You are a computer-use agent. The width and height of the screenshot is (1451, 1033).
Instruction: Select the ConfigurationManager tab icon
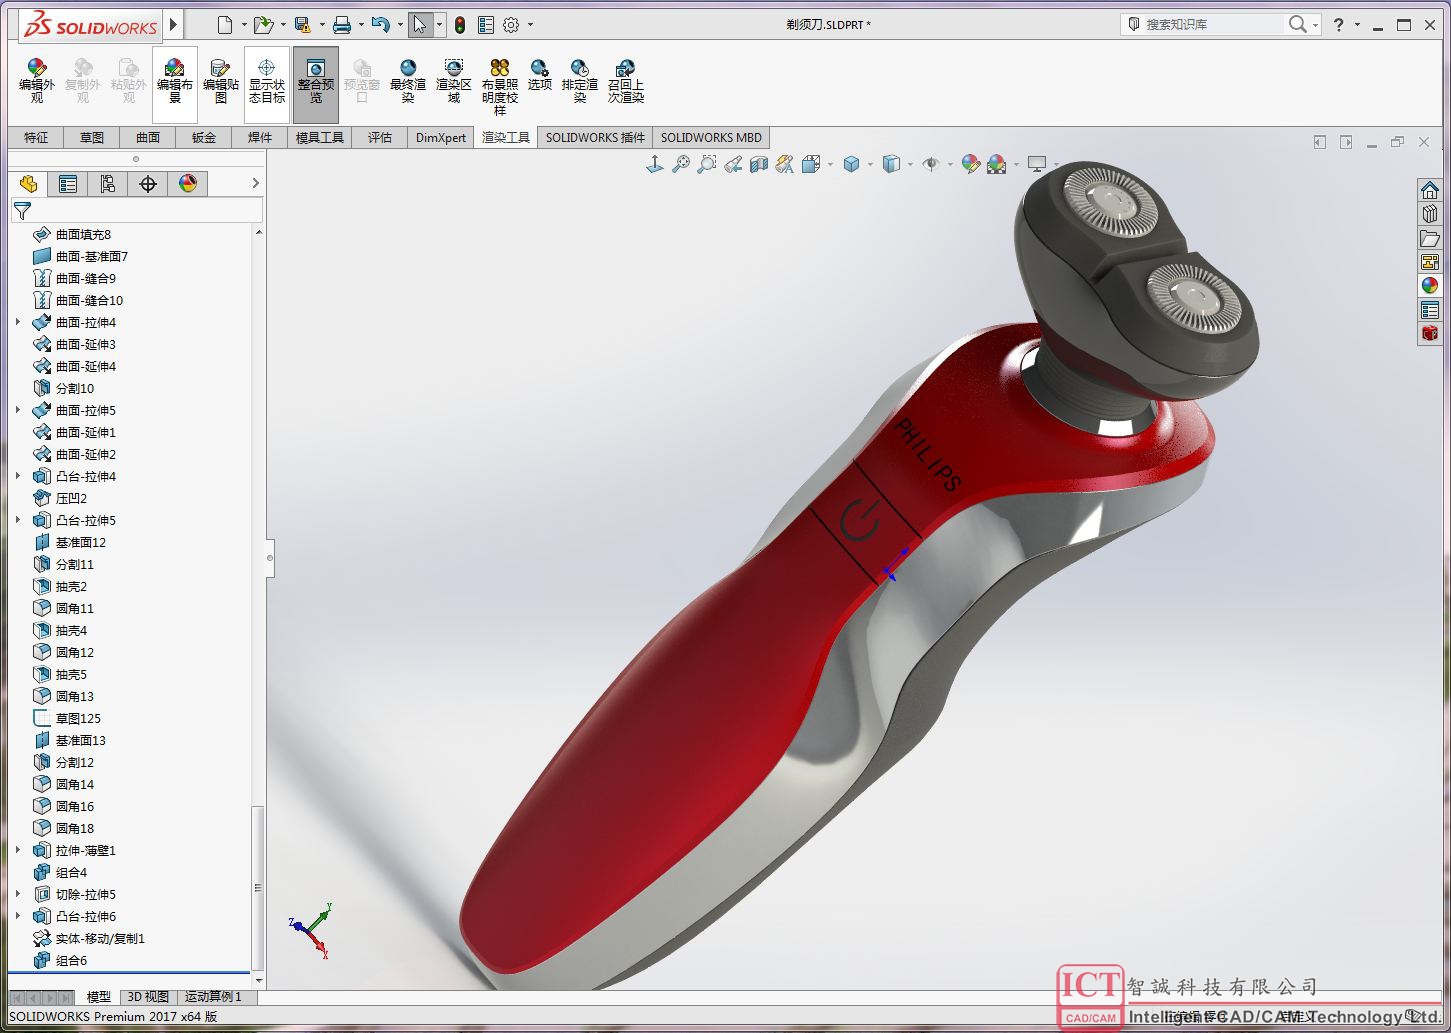[x=108, y=184]
